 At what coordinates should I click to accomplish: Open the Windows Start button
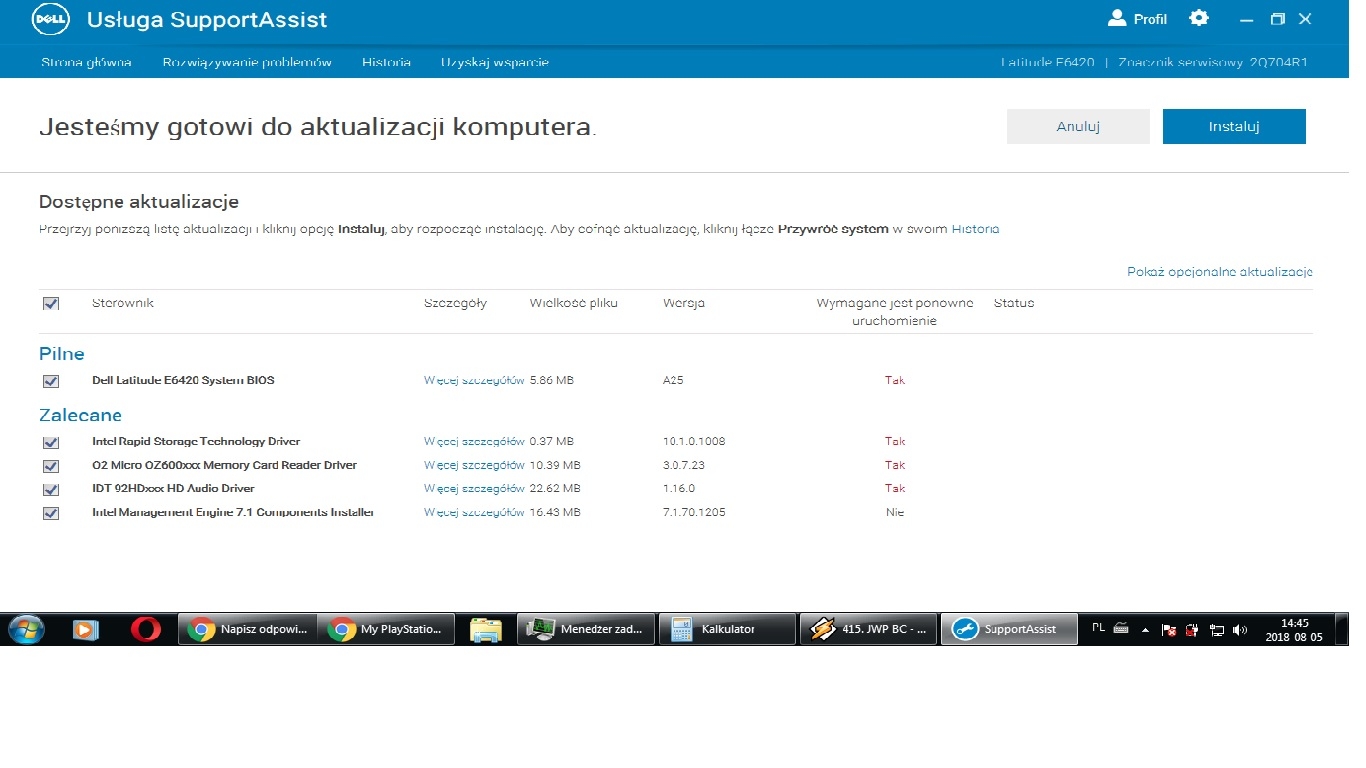click(x=27, y=629)
